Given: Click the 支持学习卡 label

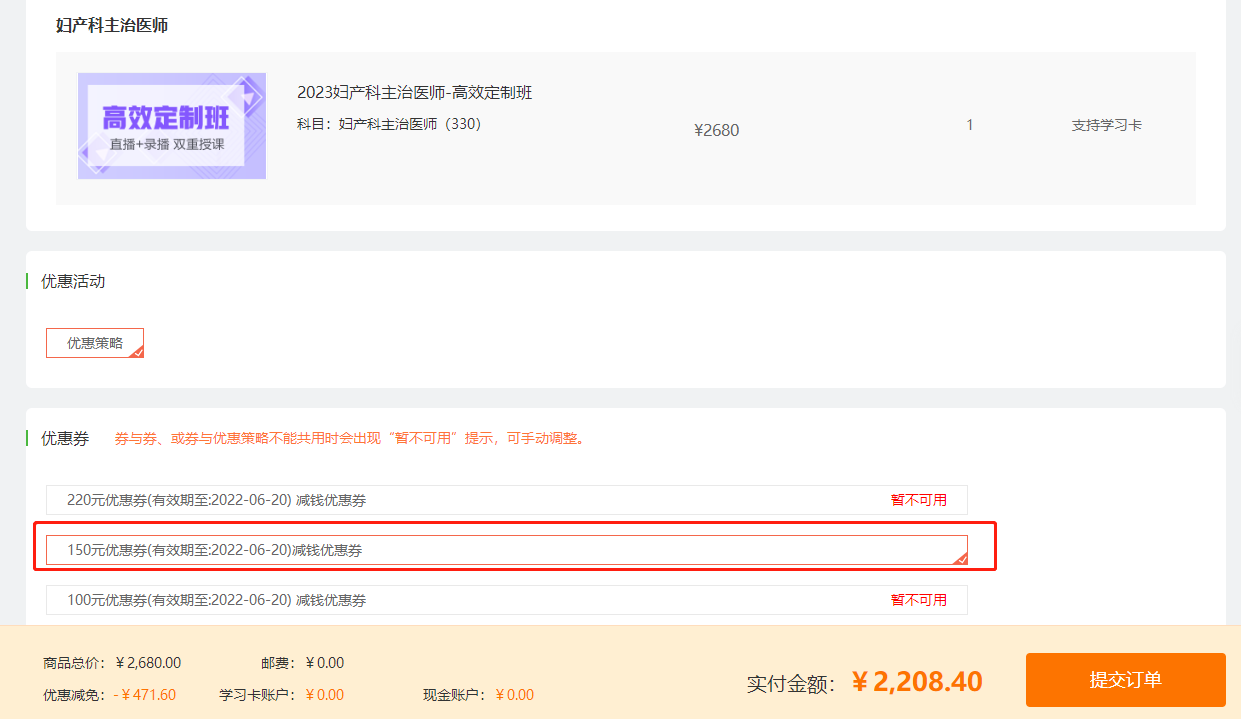Looking at the screenshot, I should tap(1106, 126).
